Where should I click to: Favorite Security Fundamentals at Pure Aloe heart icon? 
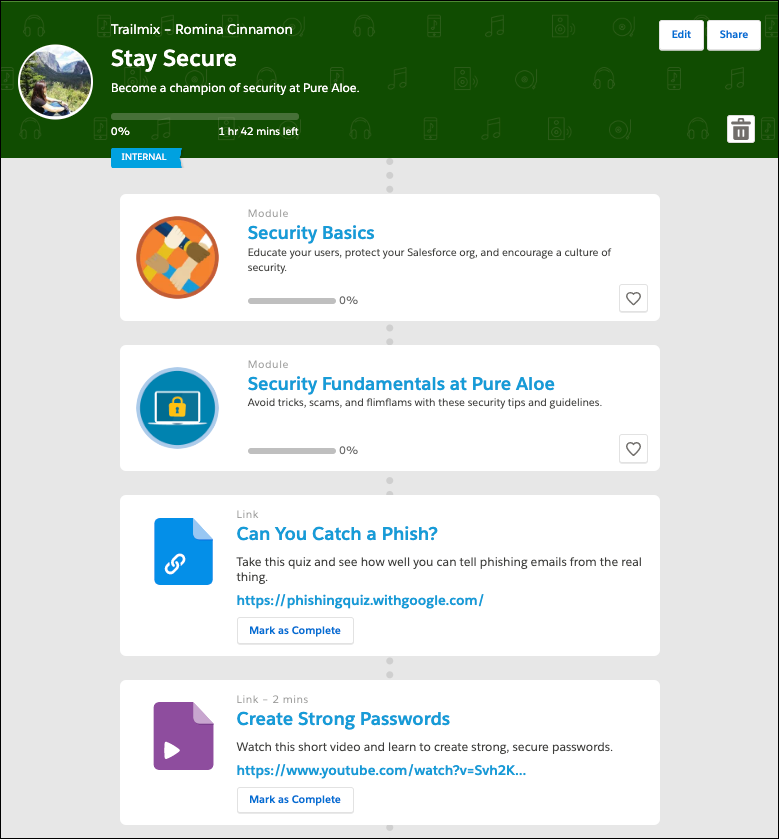tap(633, 449)
